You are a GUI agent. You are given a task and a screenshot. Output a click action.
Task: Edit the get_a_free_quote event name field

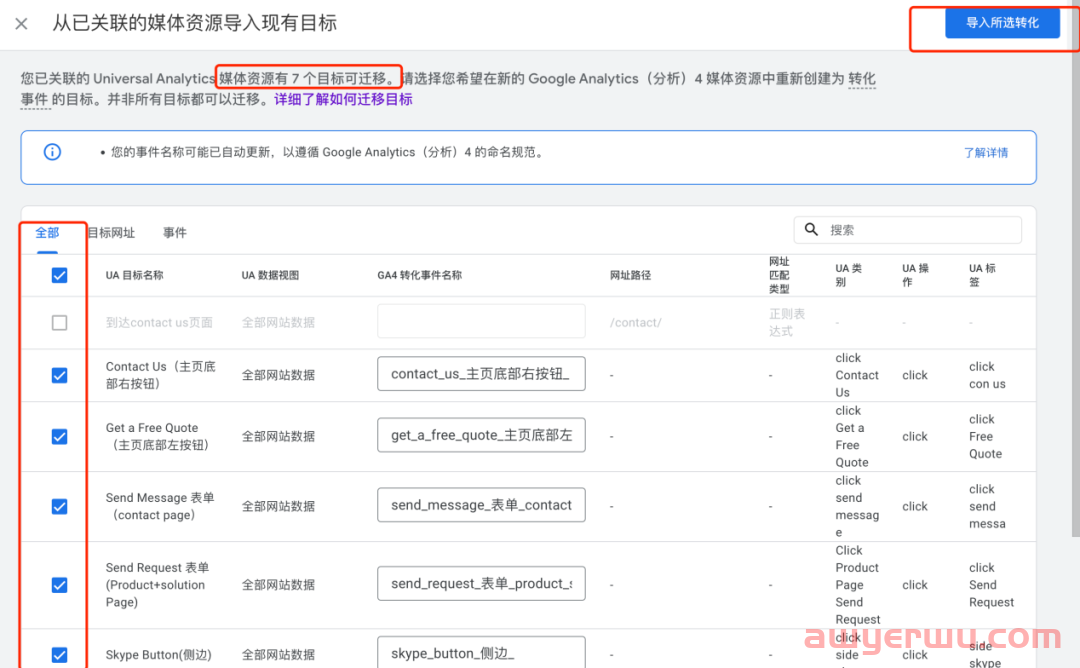tap(481, 436)
